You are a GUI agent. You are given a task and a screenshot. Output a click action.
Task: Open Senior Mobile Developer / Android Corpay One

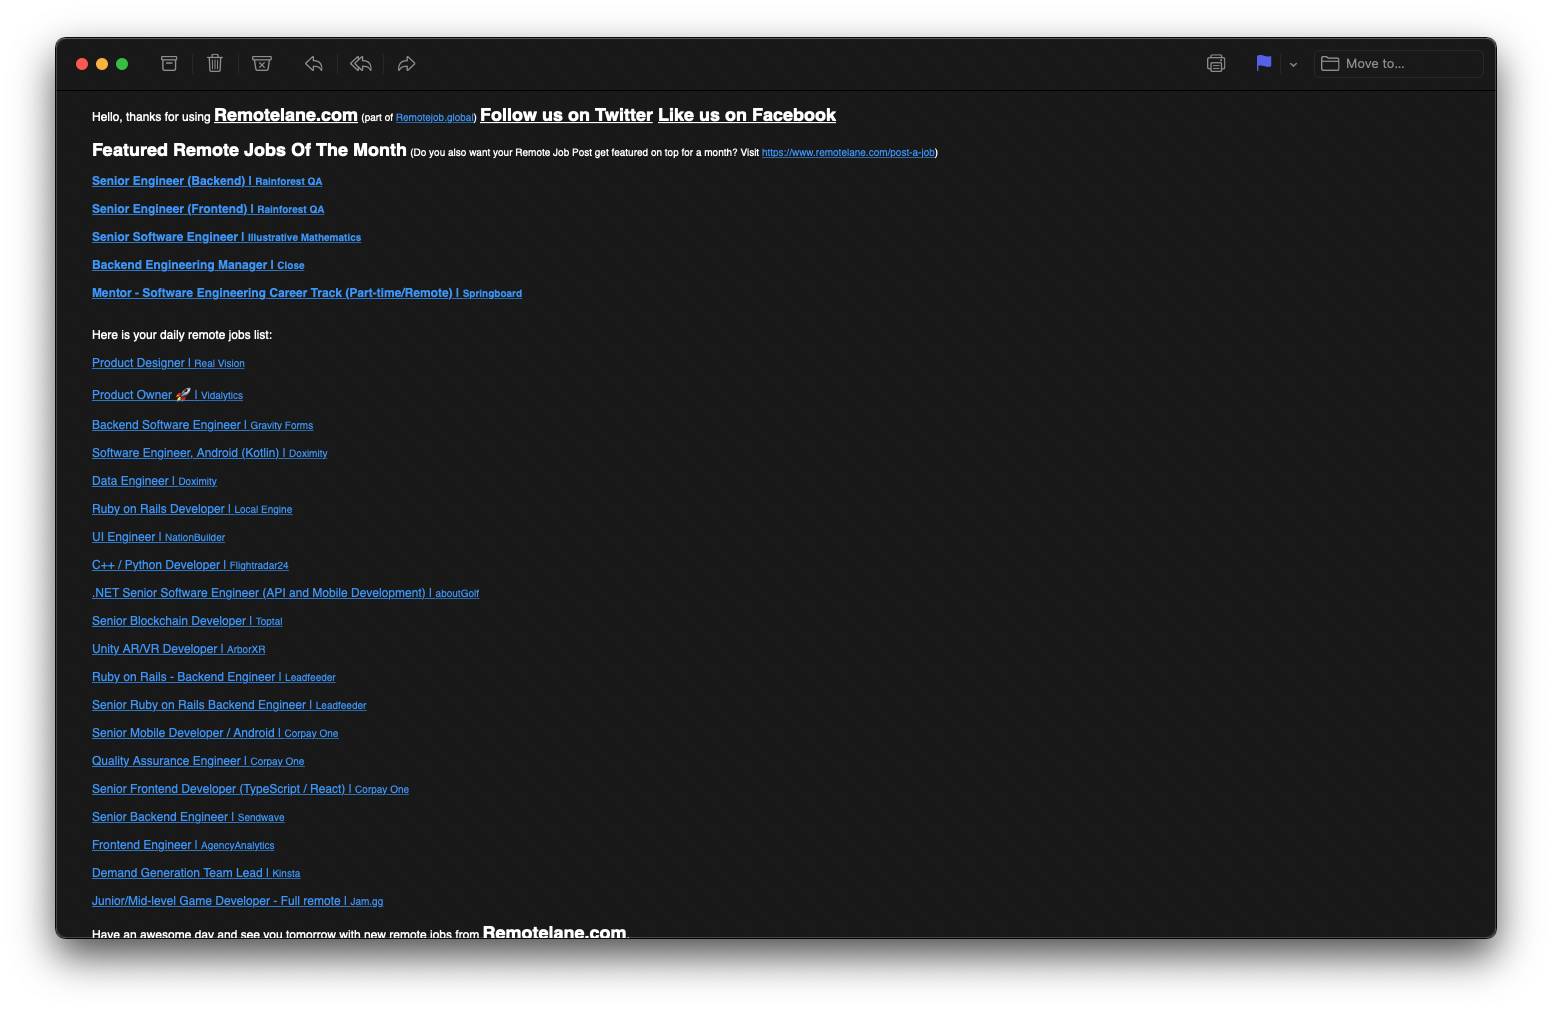(x=215, y=733)
